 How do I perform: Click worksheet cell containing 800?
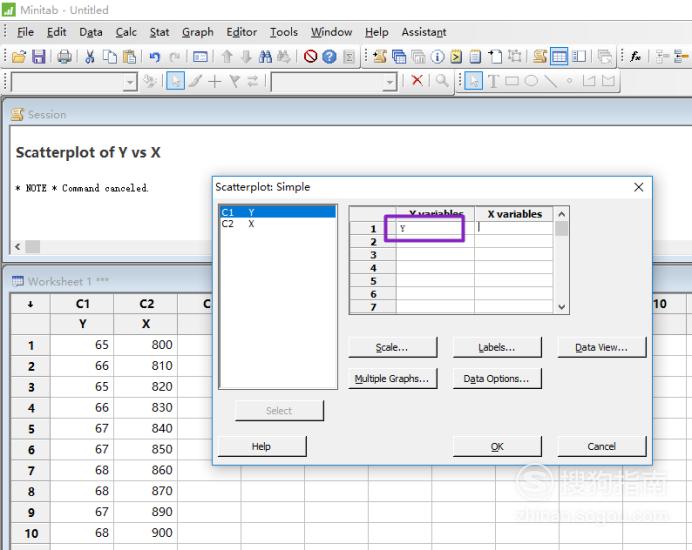(146, 345)
